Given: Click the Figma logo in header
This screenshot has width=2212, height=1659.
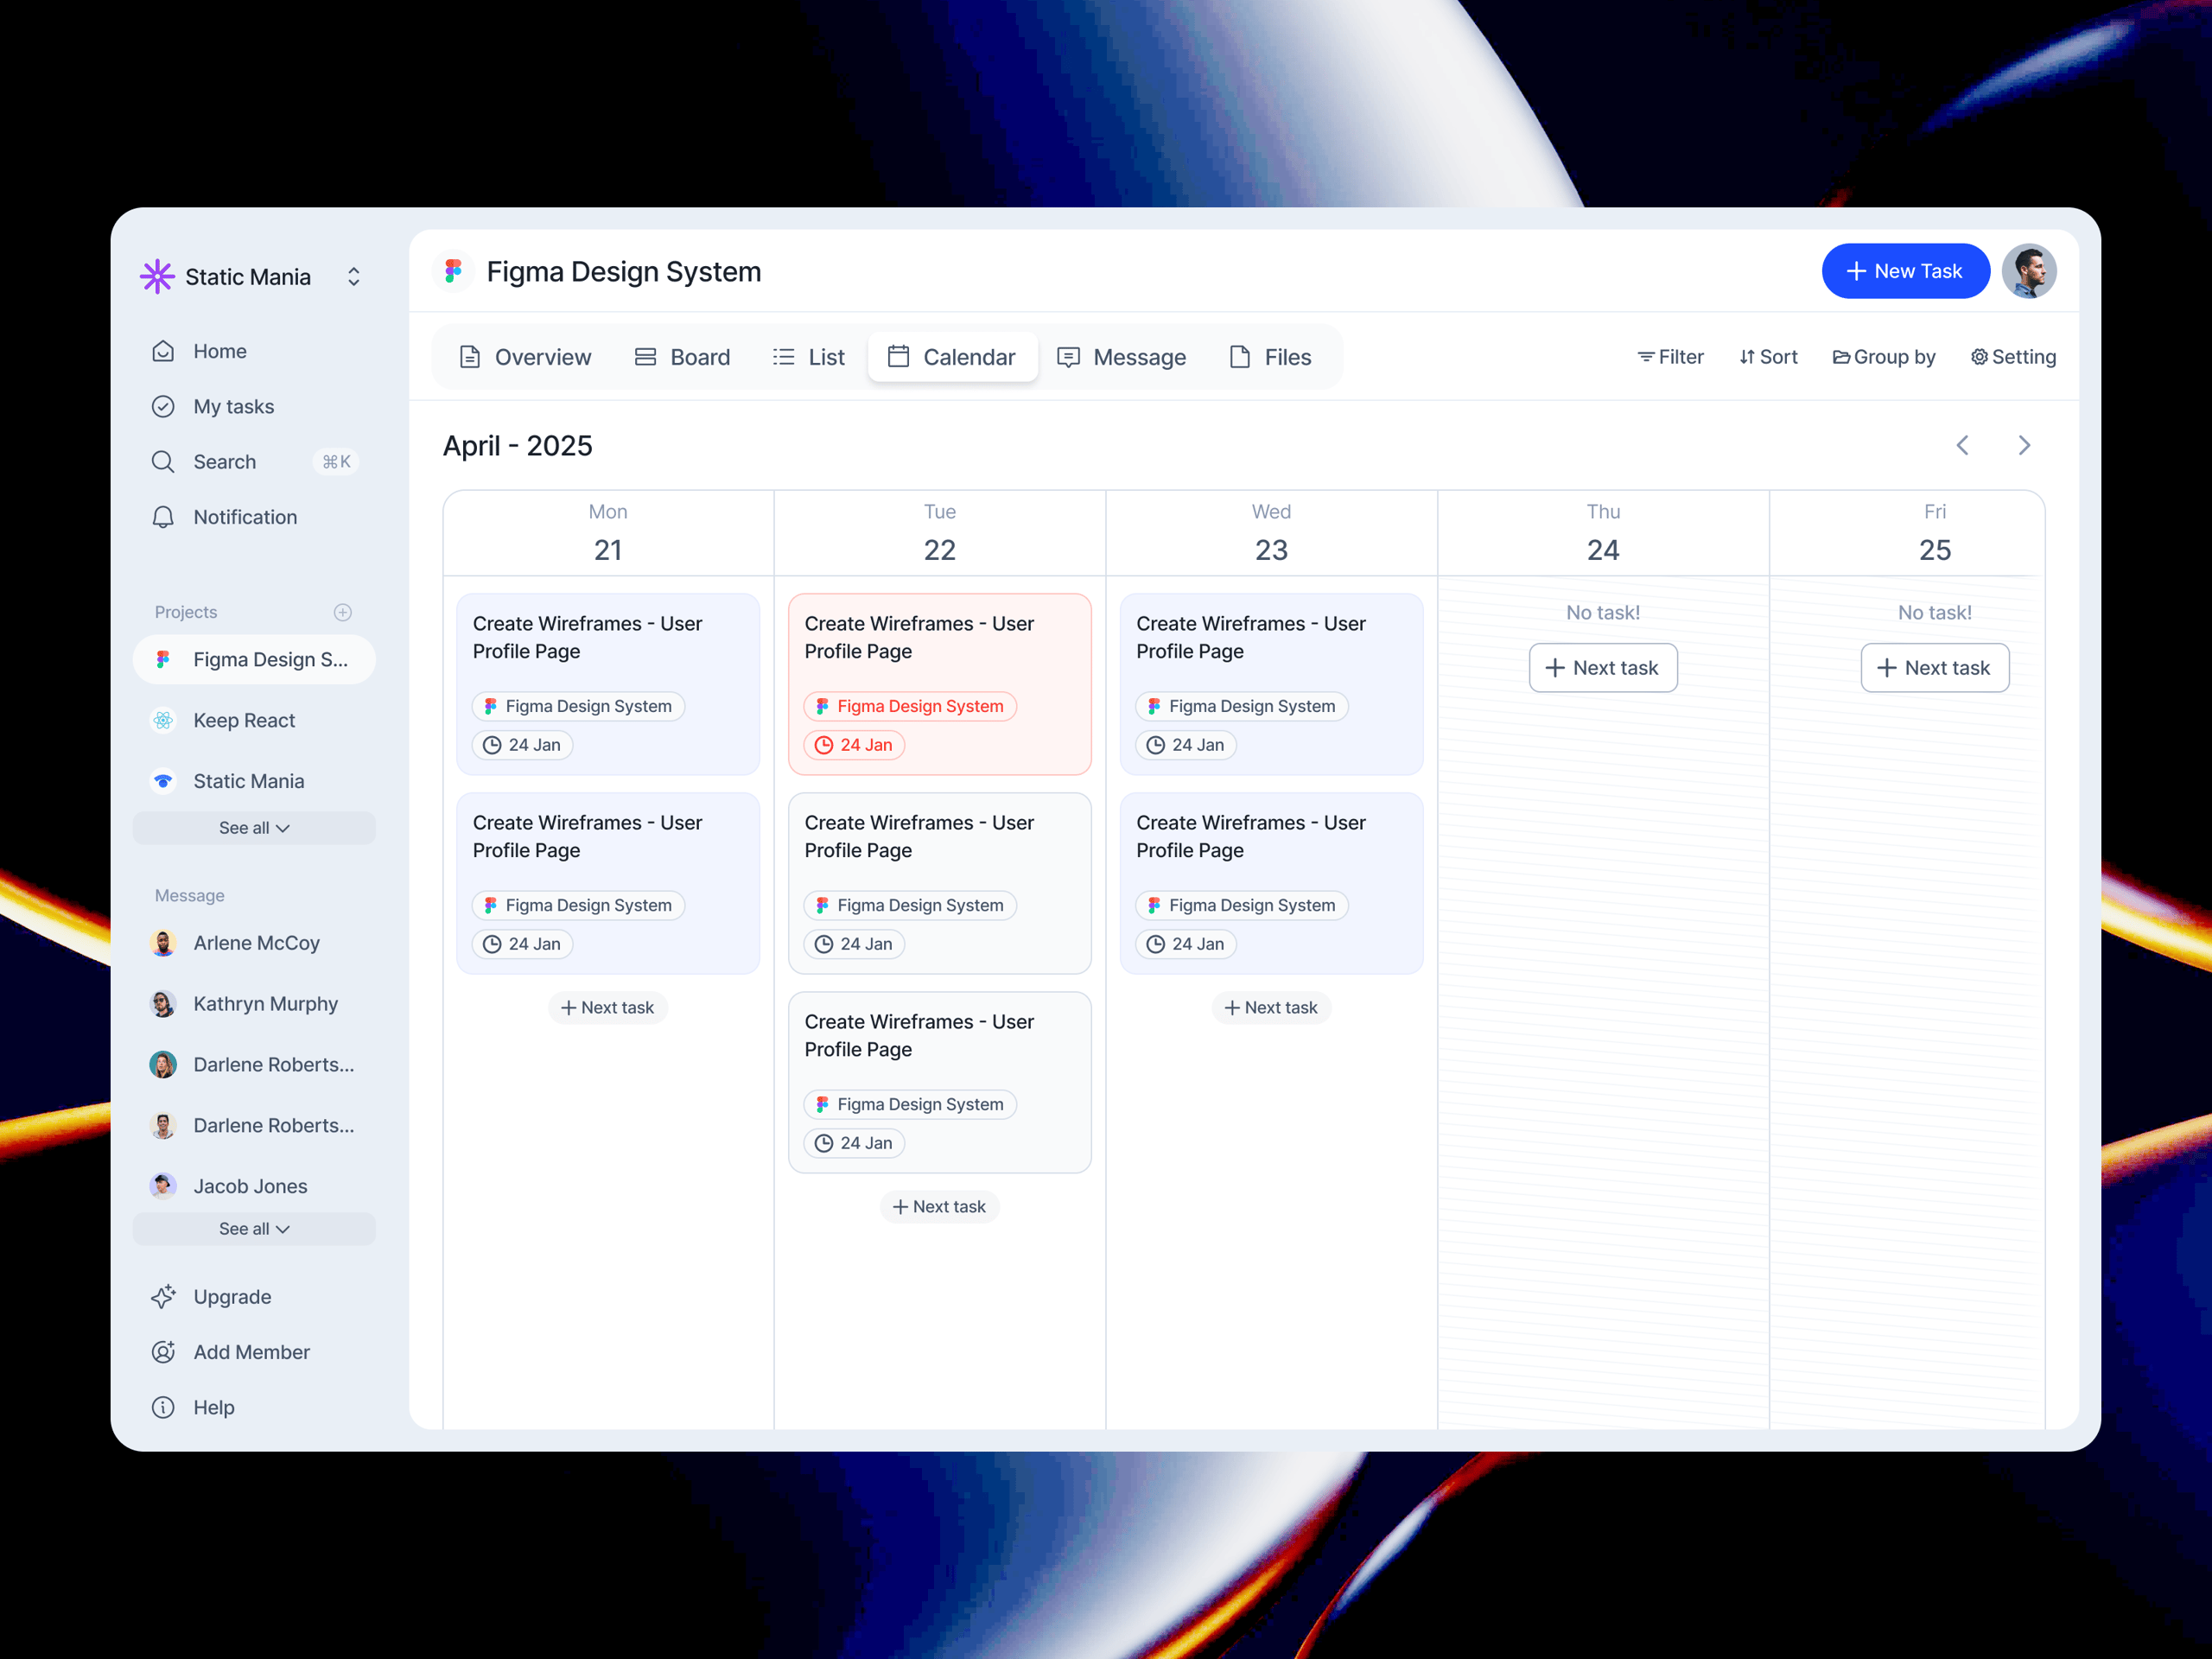Looking at the screenshot, I should click(x=453, y=271).
